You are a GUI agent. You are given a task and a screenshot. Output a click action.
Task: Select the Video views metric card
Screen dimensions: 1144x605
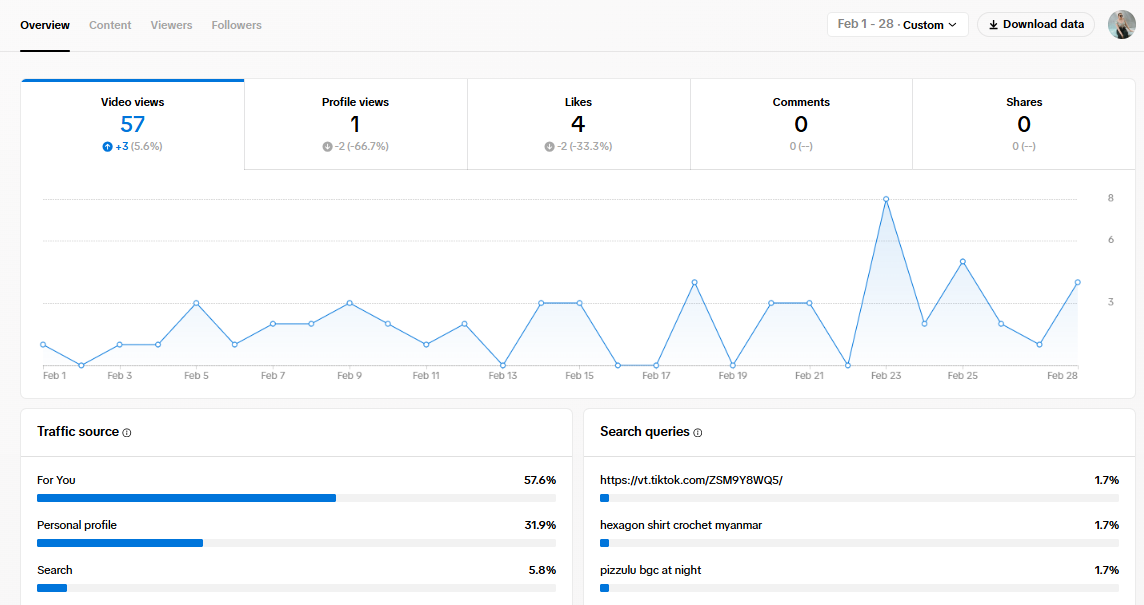[x=133, y=124]
